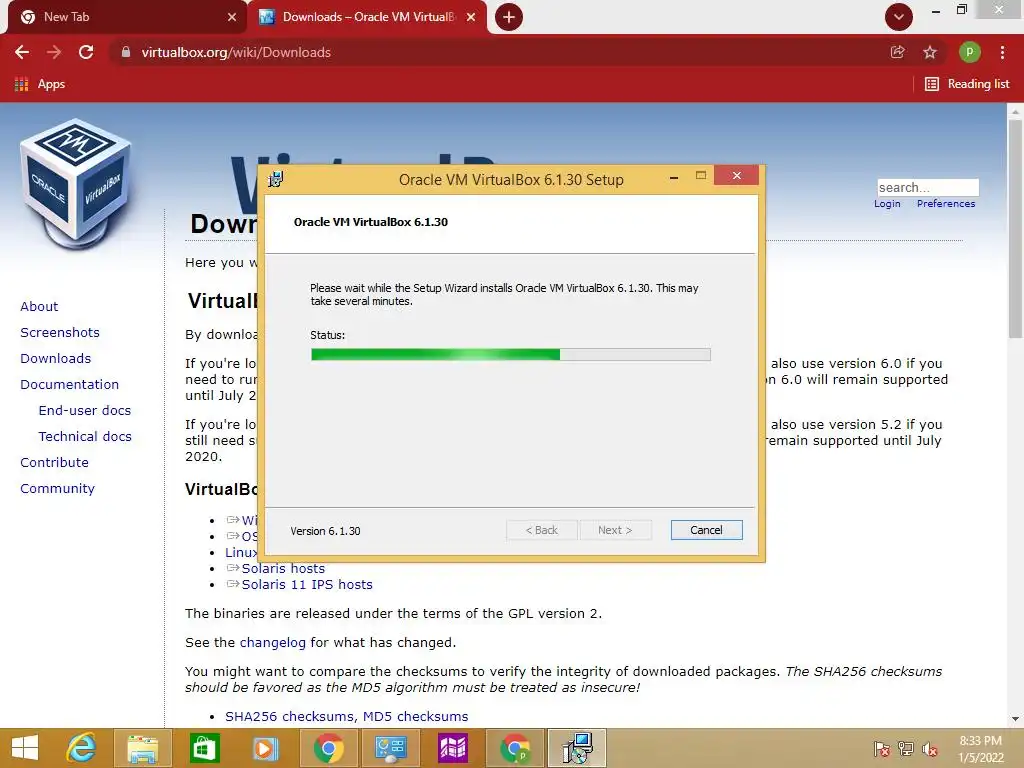Click the browser forward arrow
The height and width of the screenshot is (768, 1024).
[x=54, y=52]
